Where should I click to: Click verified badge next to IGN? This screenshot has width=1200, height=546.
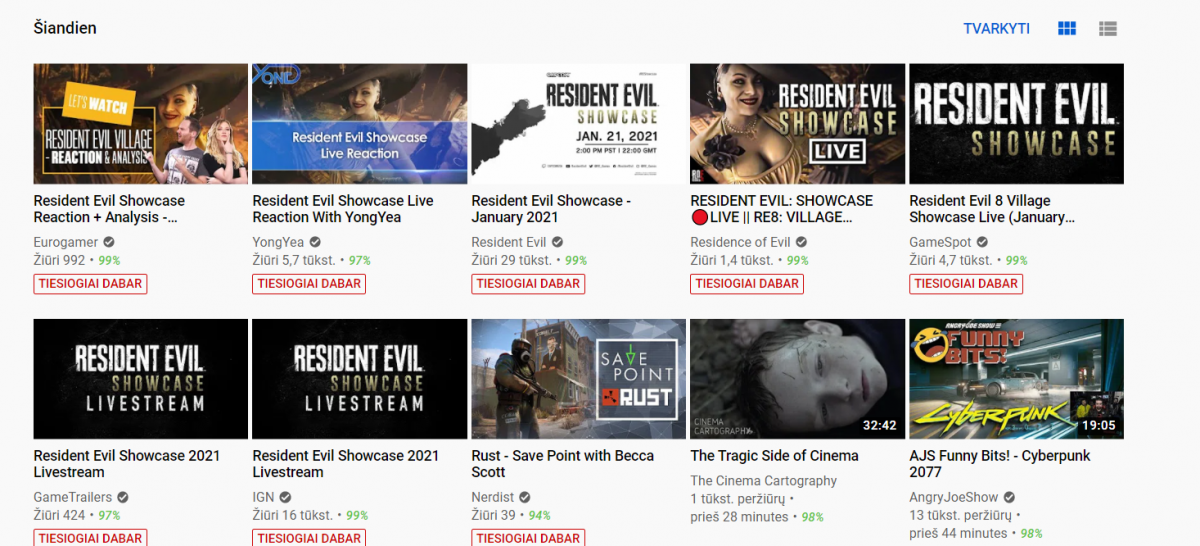point(285,497)
